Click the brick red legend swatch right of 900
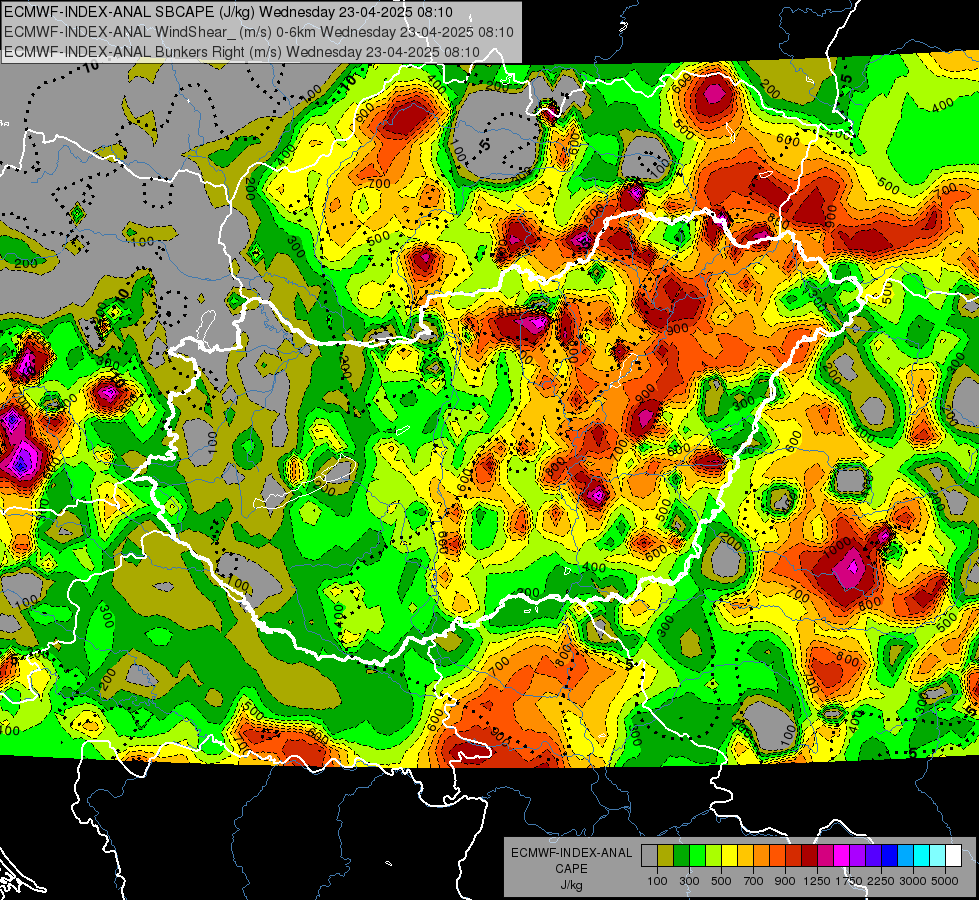 point(794,855)
